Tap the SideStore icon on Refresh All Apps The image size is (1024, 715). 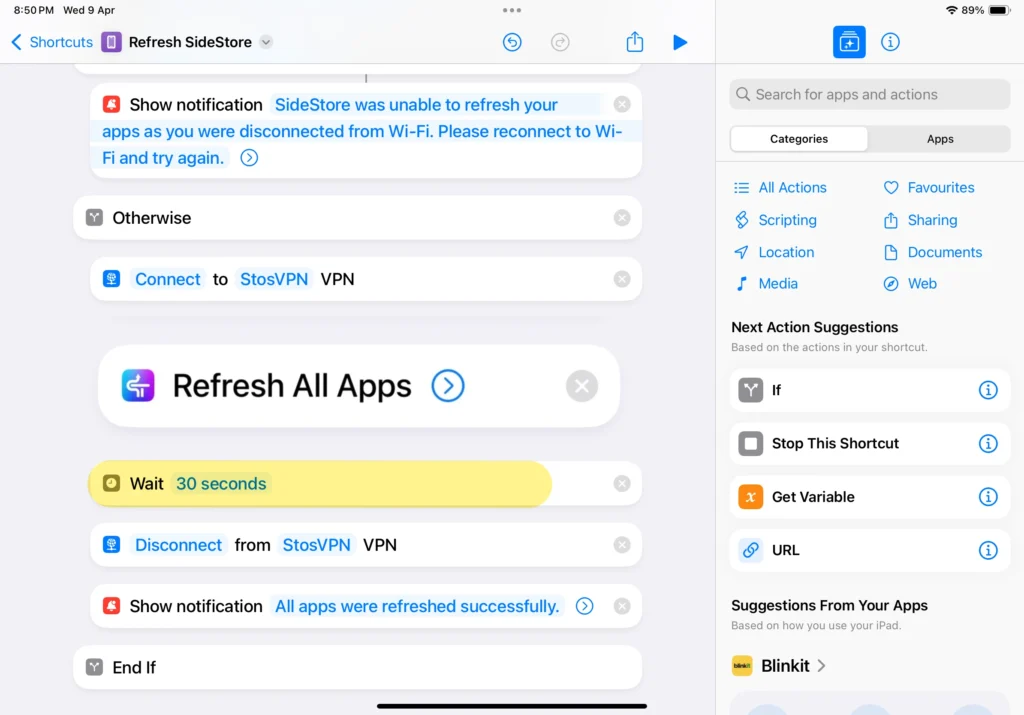coord(138,386)
